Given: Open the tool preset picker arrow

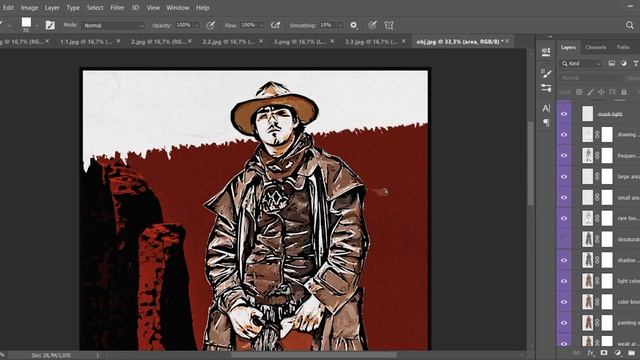Looking at the screenshot, I should [9, 25].
